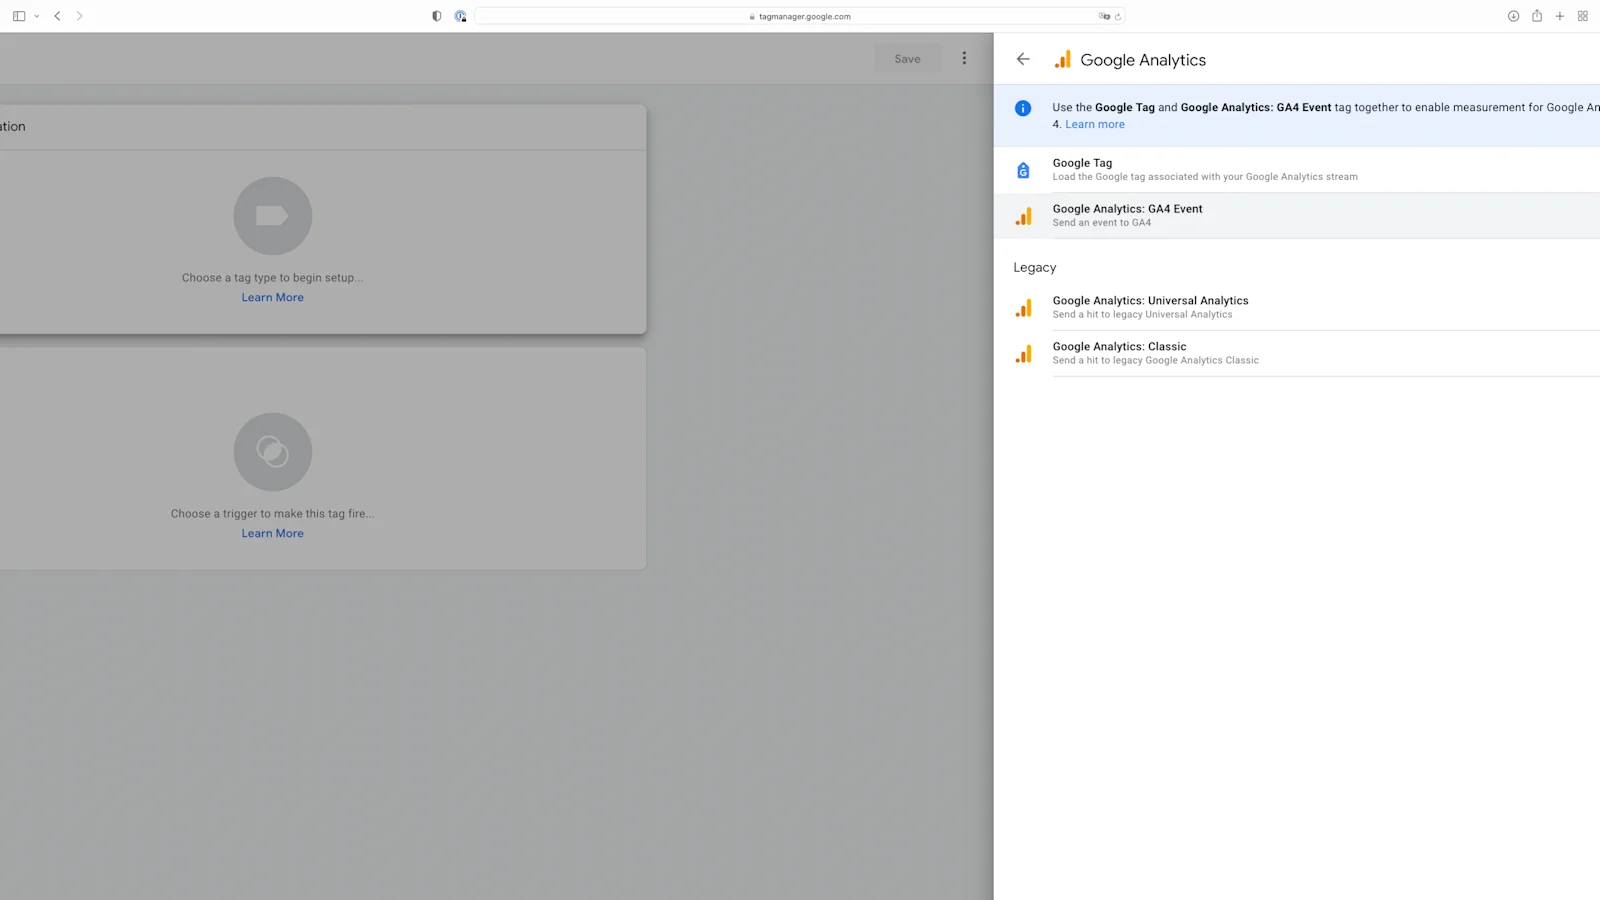Click "Learn More" under the tag type card
The image size is (1600, 900).
point(272,297)
